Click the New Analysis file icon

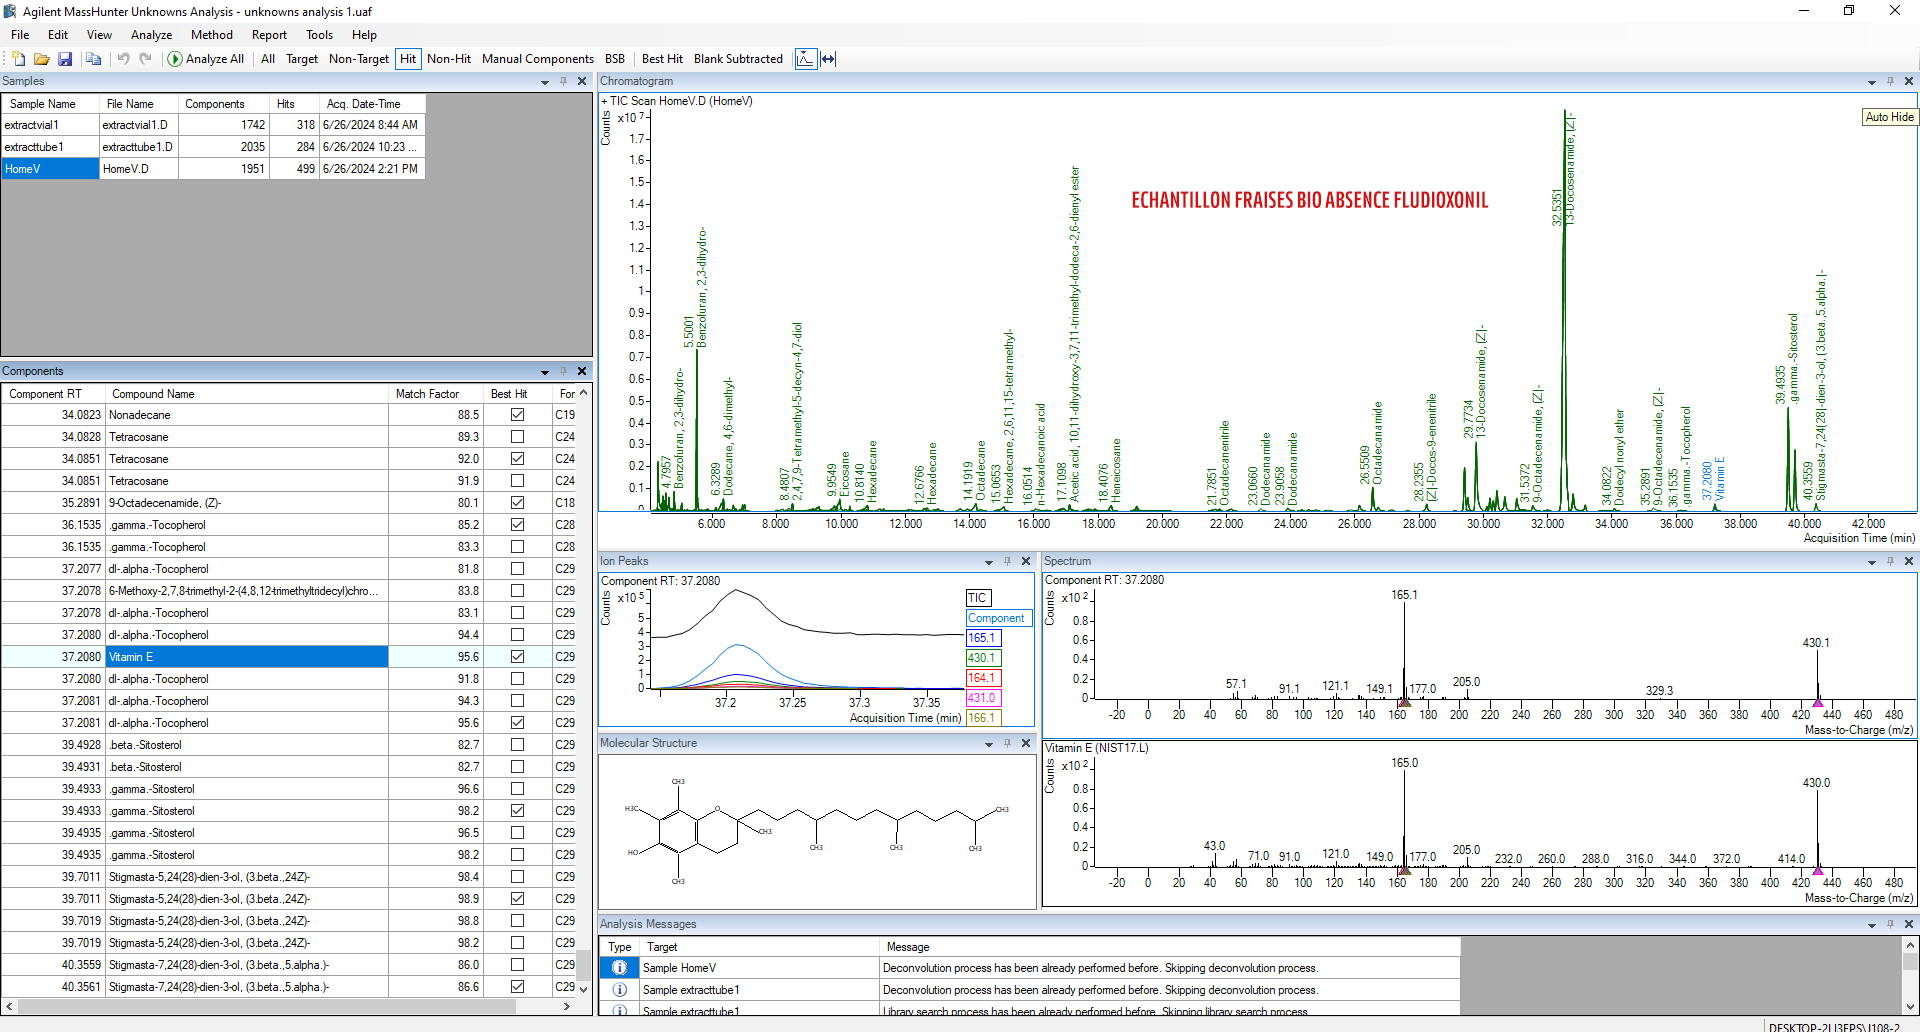19,59
